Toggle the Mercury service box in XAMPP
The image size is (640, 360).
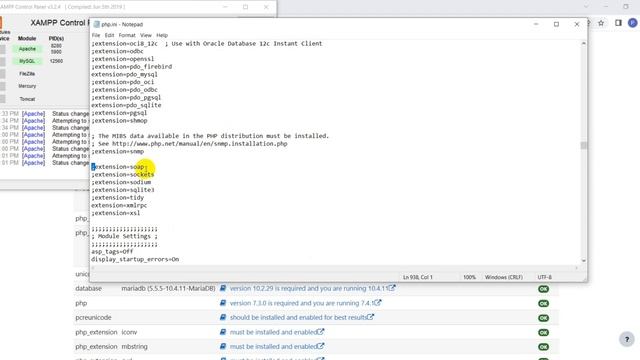2,87
